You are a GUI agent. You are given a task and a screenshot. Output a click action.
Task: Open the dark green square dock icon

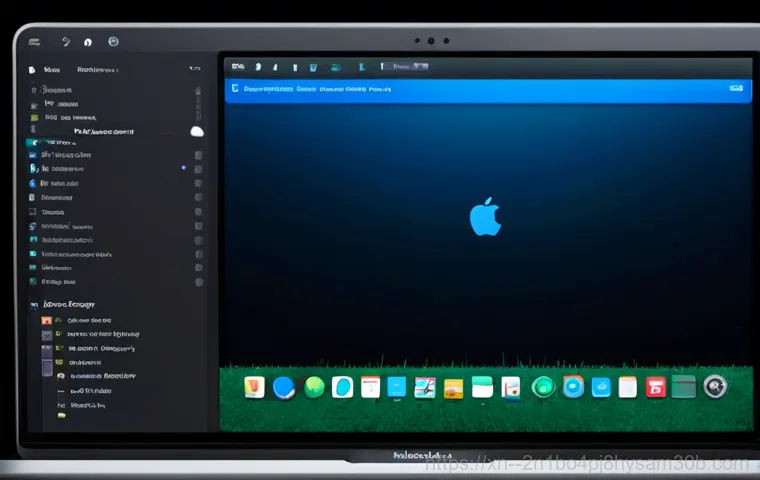tap(683, 387)
